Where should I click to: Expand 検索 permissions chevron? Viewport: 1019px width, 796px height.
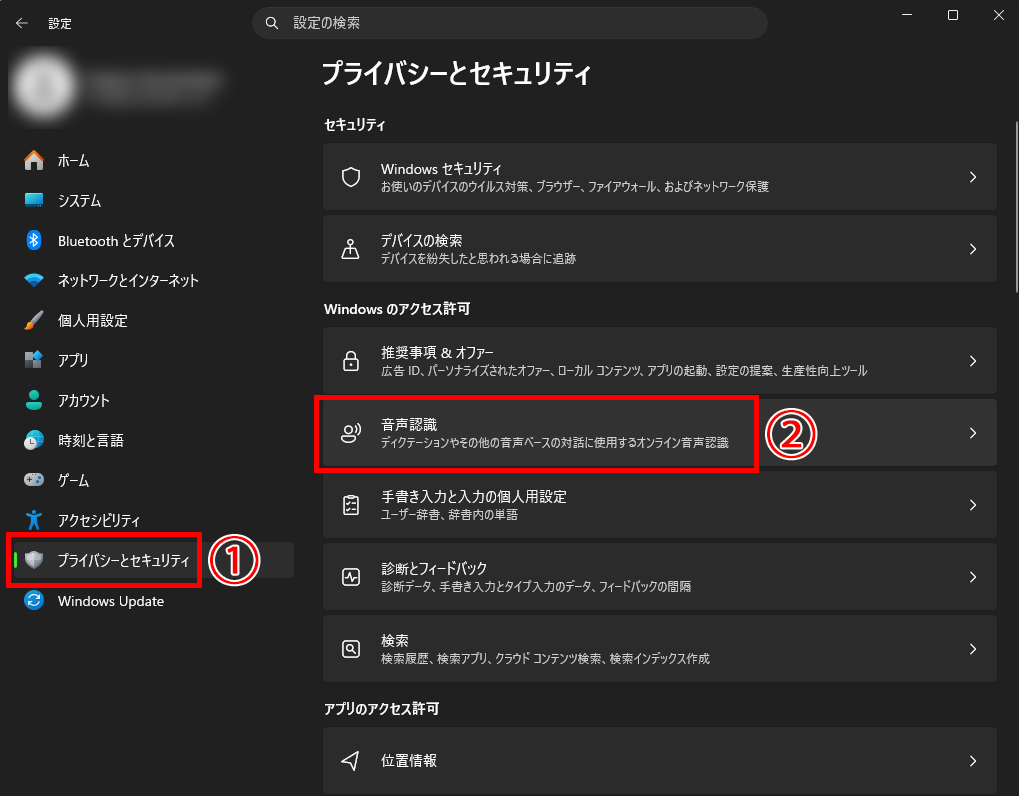tap(973, 648)
